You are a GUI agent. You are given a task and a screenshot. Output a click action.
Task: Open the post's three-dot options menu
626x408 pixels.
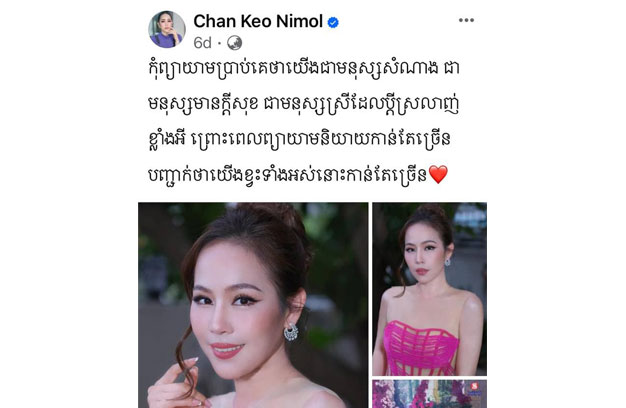point(466,20)
